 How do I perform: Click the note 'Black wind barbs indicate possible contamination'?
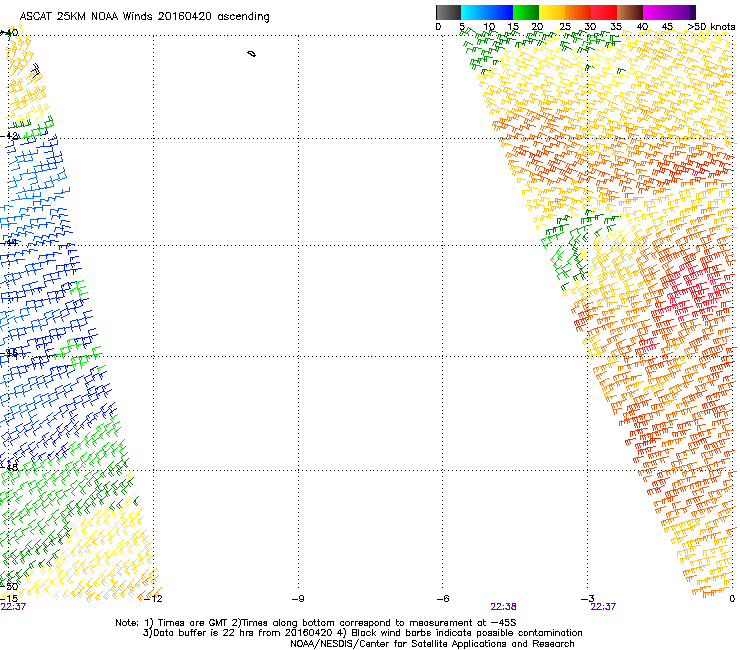pos(467,633)
